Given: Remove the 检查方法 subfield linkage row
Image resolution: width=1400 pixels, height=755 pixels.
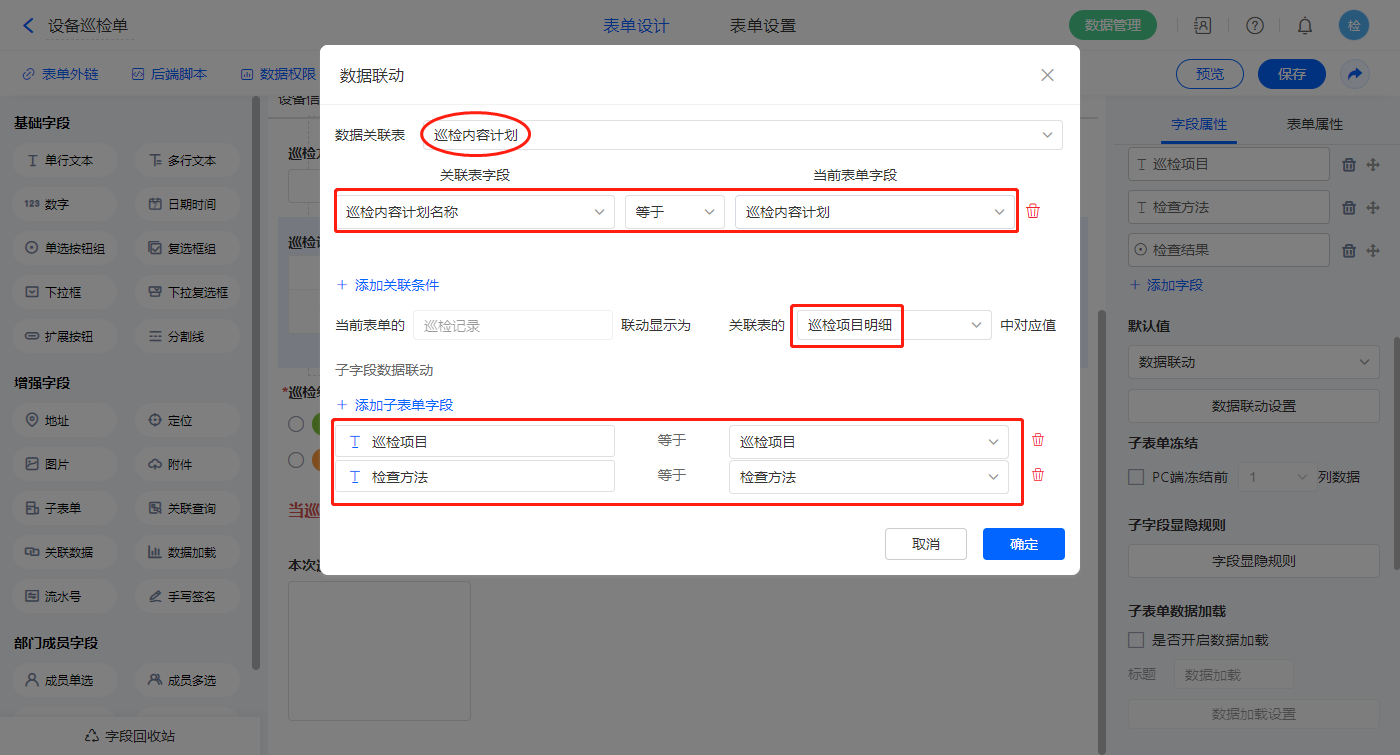Looking at the screenshot, I should (1038, 475).
